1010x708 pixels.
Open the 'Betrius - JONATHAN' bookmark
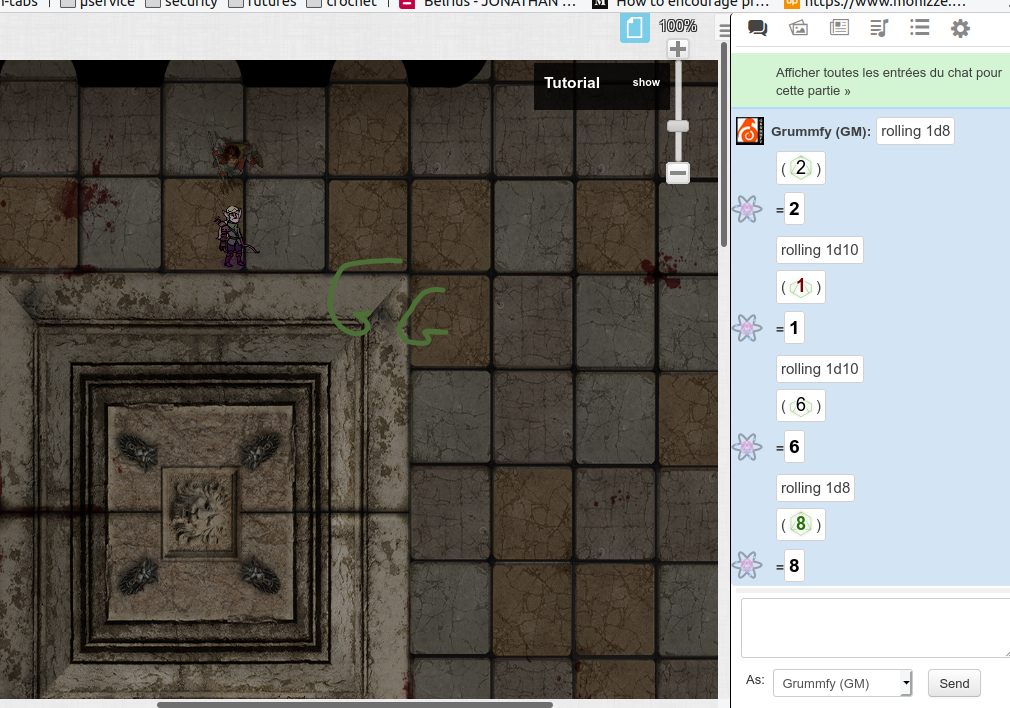488,3
